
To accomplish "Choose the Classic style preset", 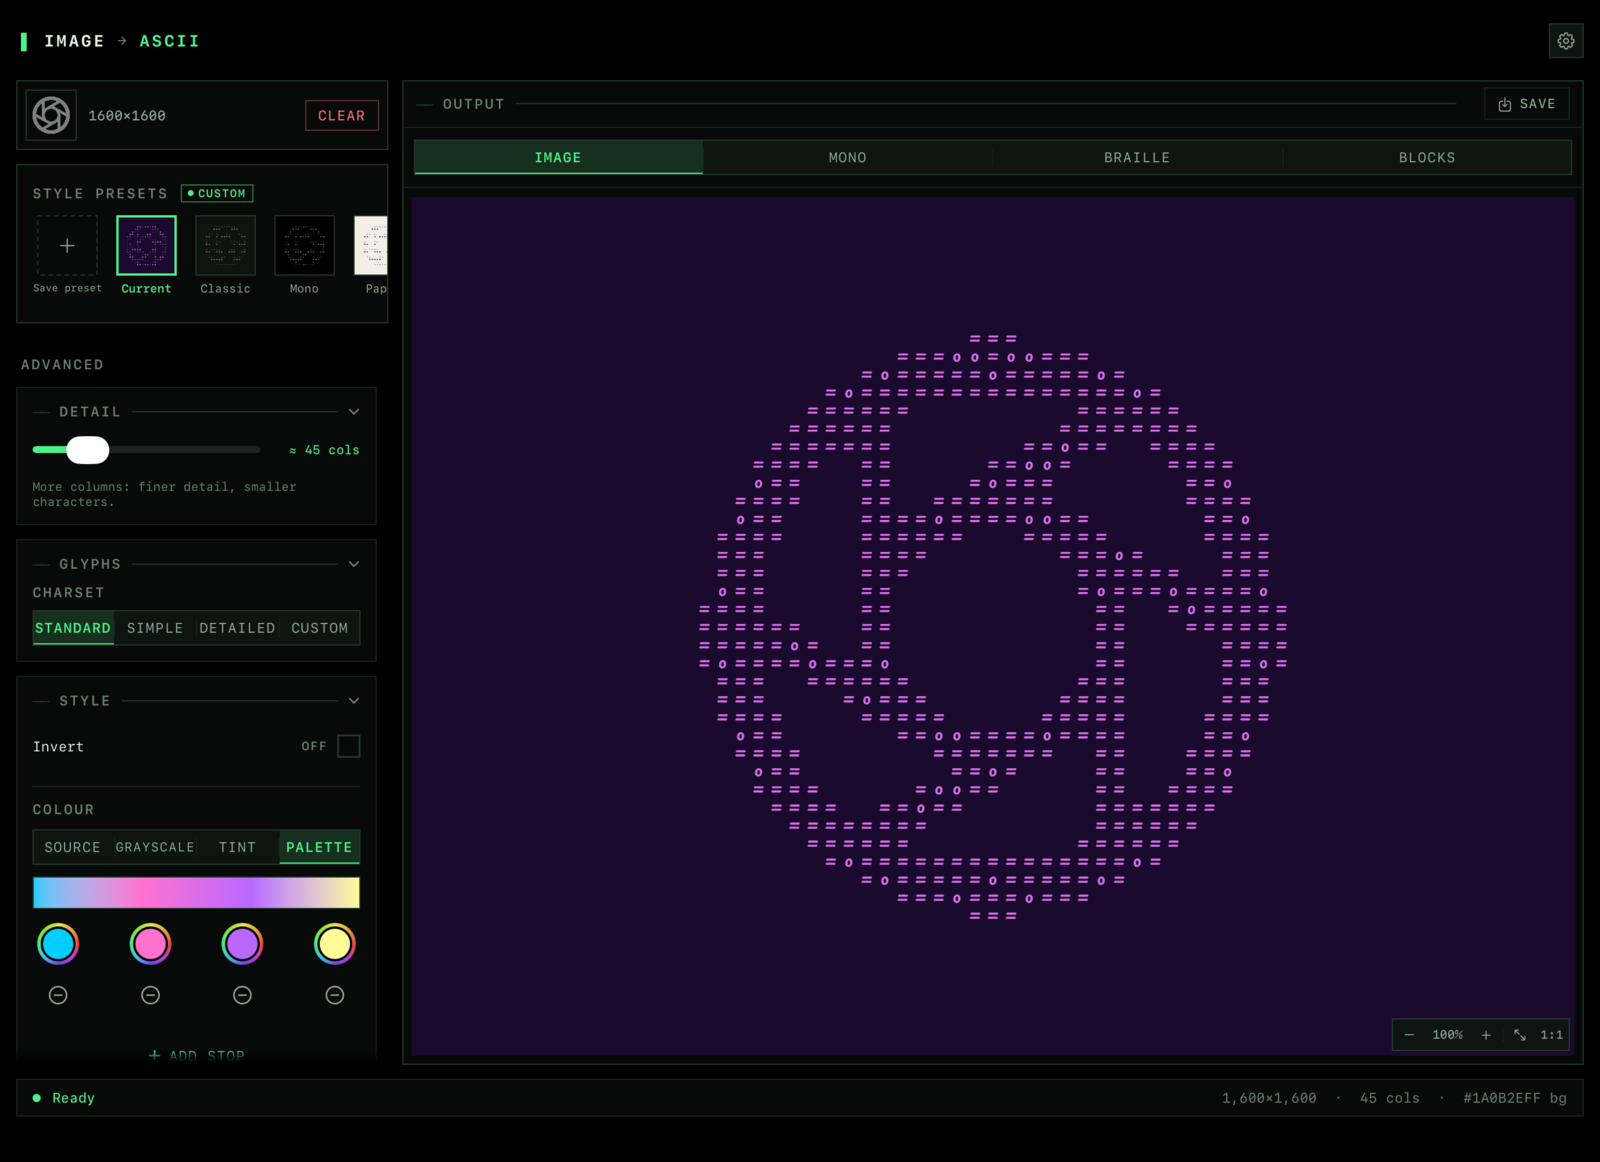I will click(225, 245).
